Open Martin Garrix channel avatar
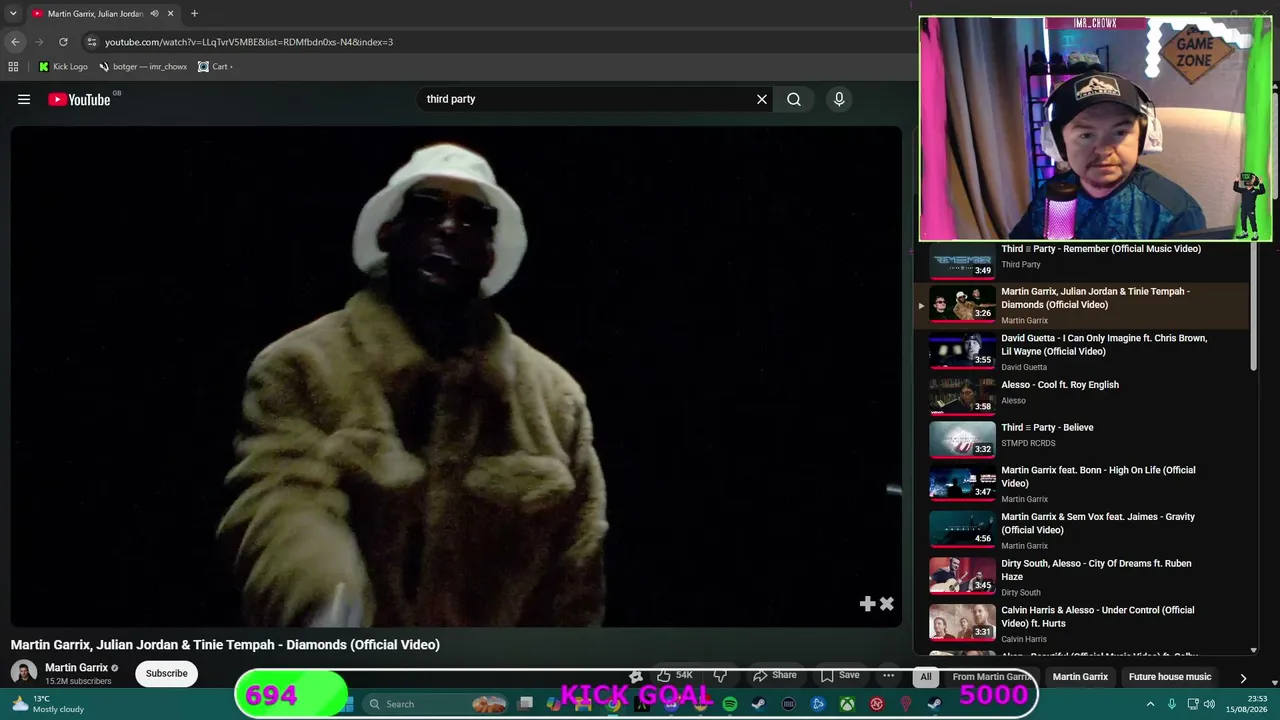This screenshot has width=1280, height=720. [24, 674]
